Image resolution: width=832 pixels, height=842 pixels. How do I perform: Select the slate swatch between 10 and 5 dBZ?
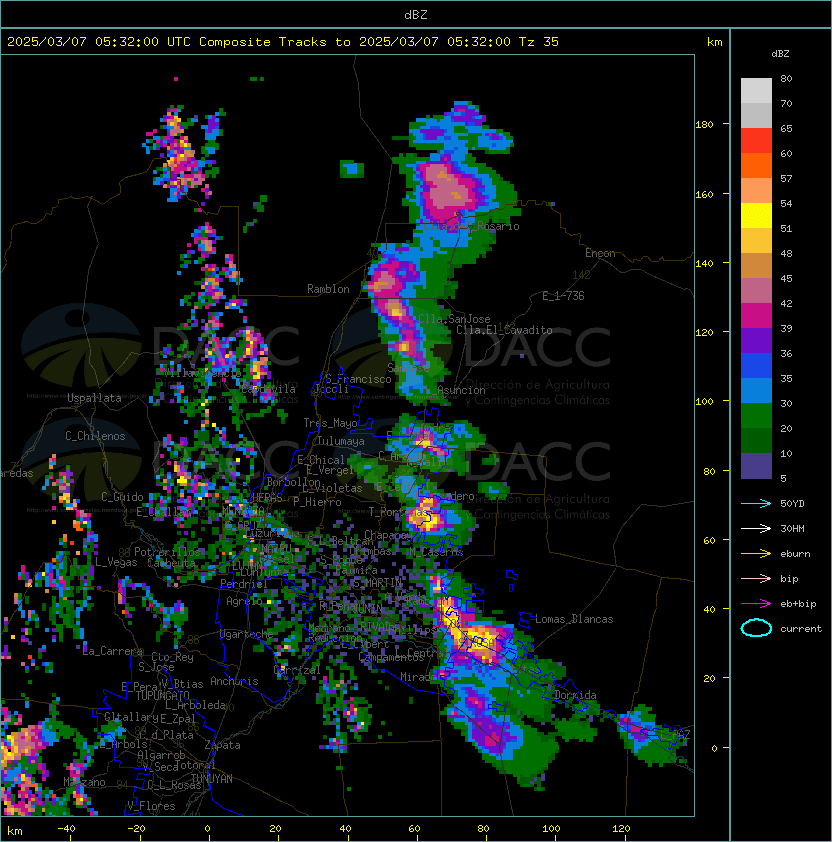coord(756,466)
